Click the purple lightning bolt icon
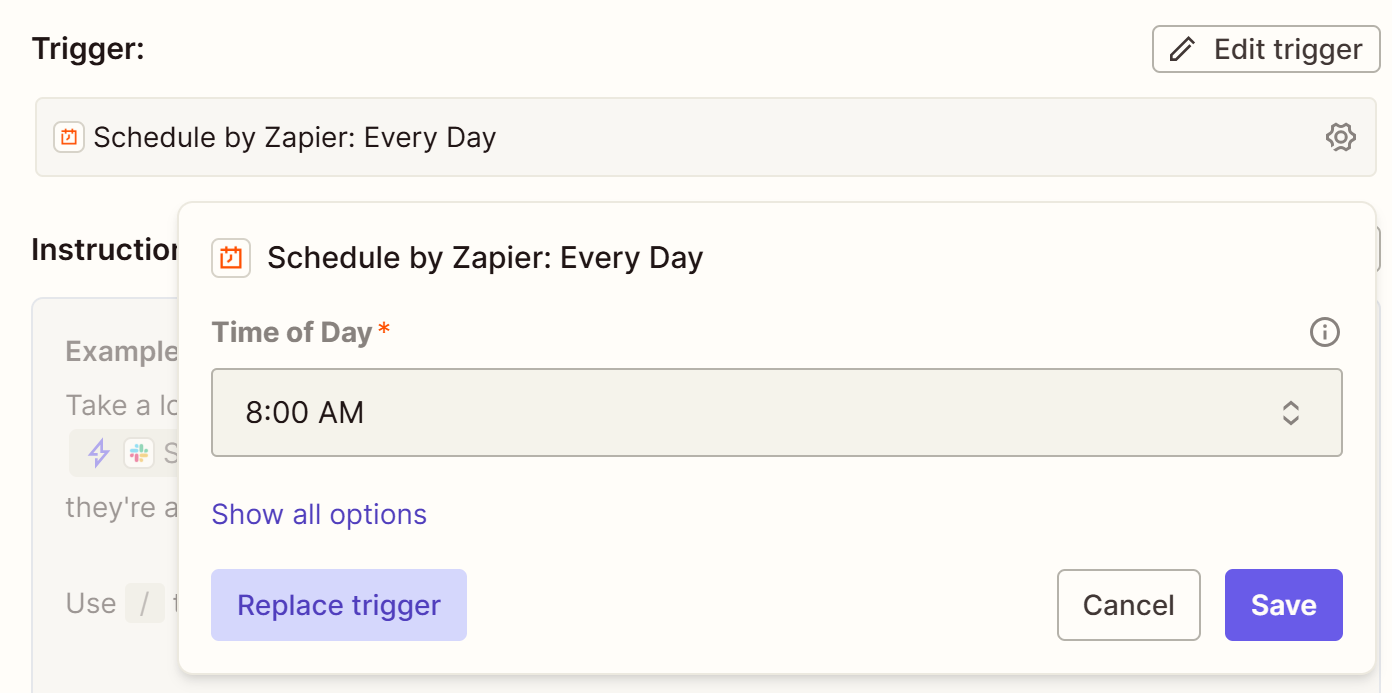This screenshot has width=1392, height=693. (x=99, y=453)
